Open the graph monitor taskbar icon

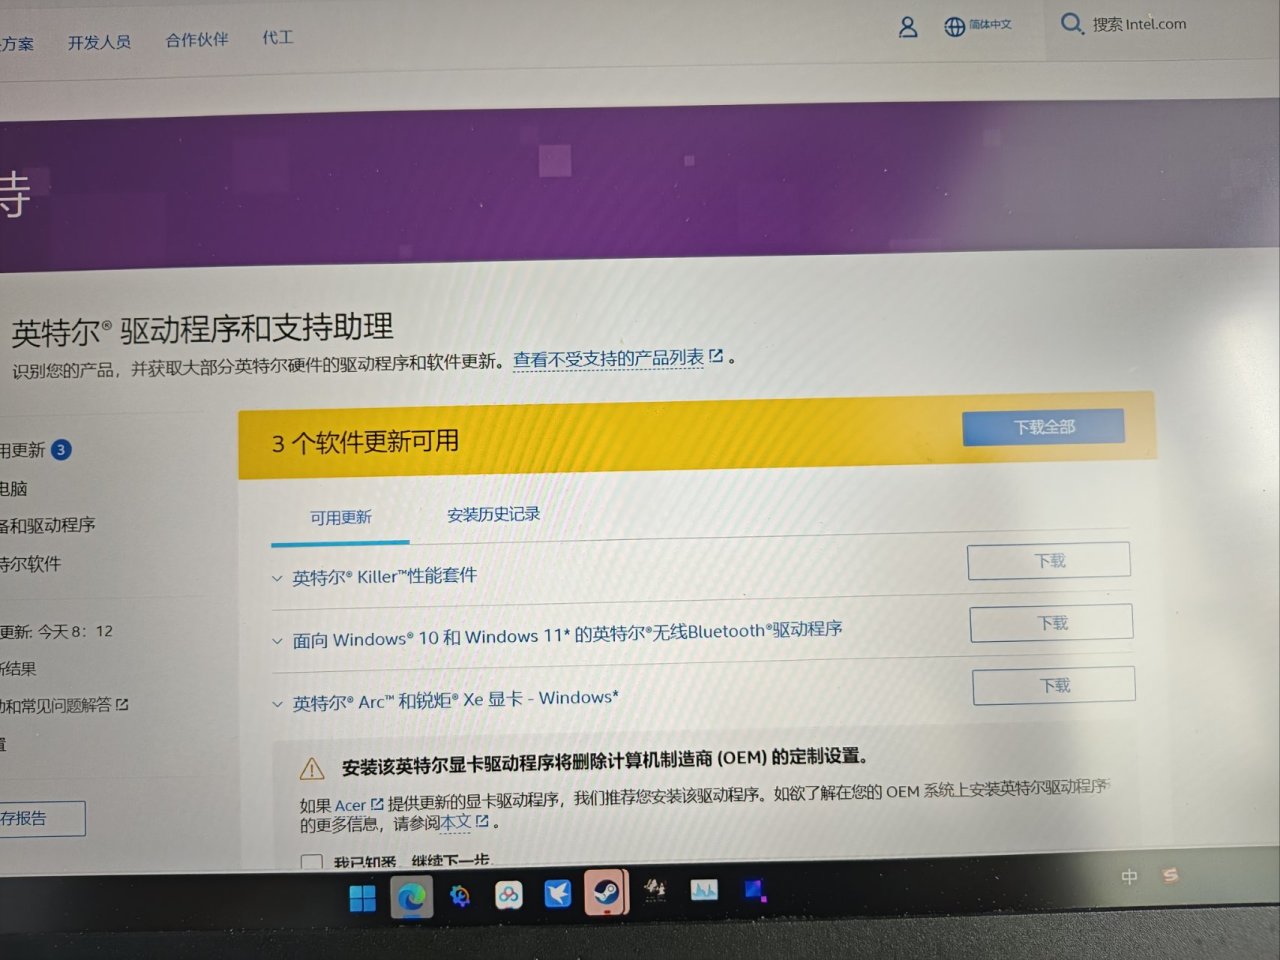(x=704, y=889)
